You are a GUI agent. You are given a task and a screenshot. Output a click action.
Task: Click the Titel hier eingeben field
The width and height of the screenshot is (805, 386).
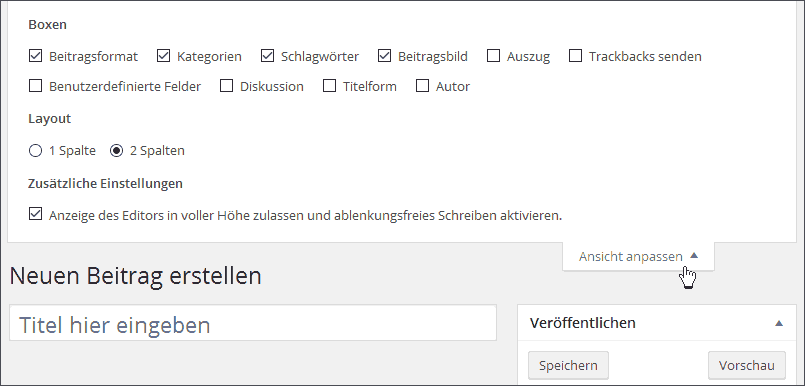click(253, 323)
